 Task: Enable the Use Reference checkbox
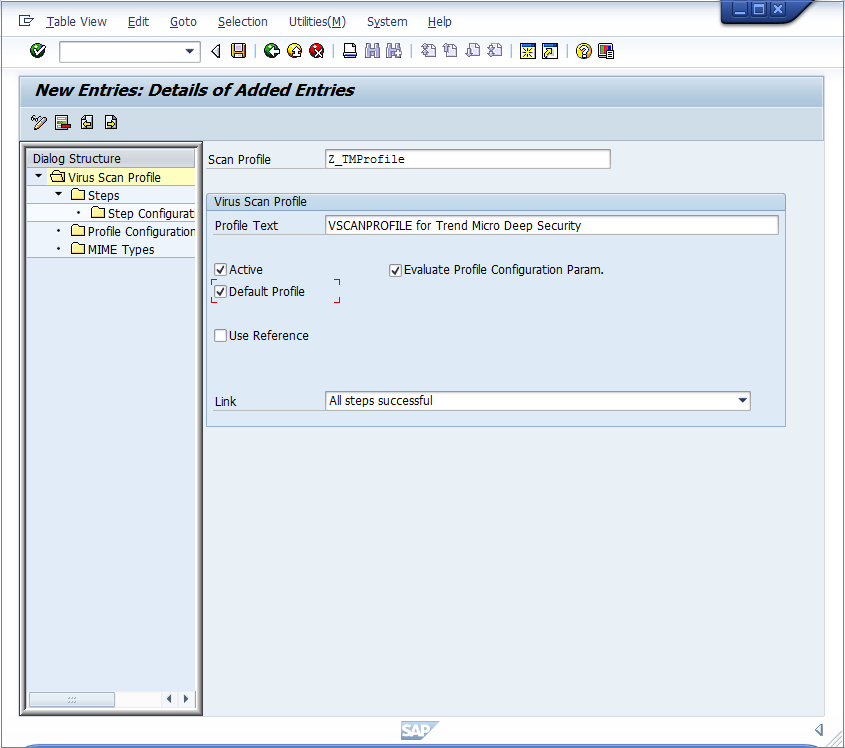point(221,335)
